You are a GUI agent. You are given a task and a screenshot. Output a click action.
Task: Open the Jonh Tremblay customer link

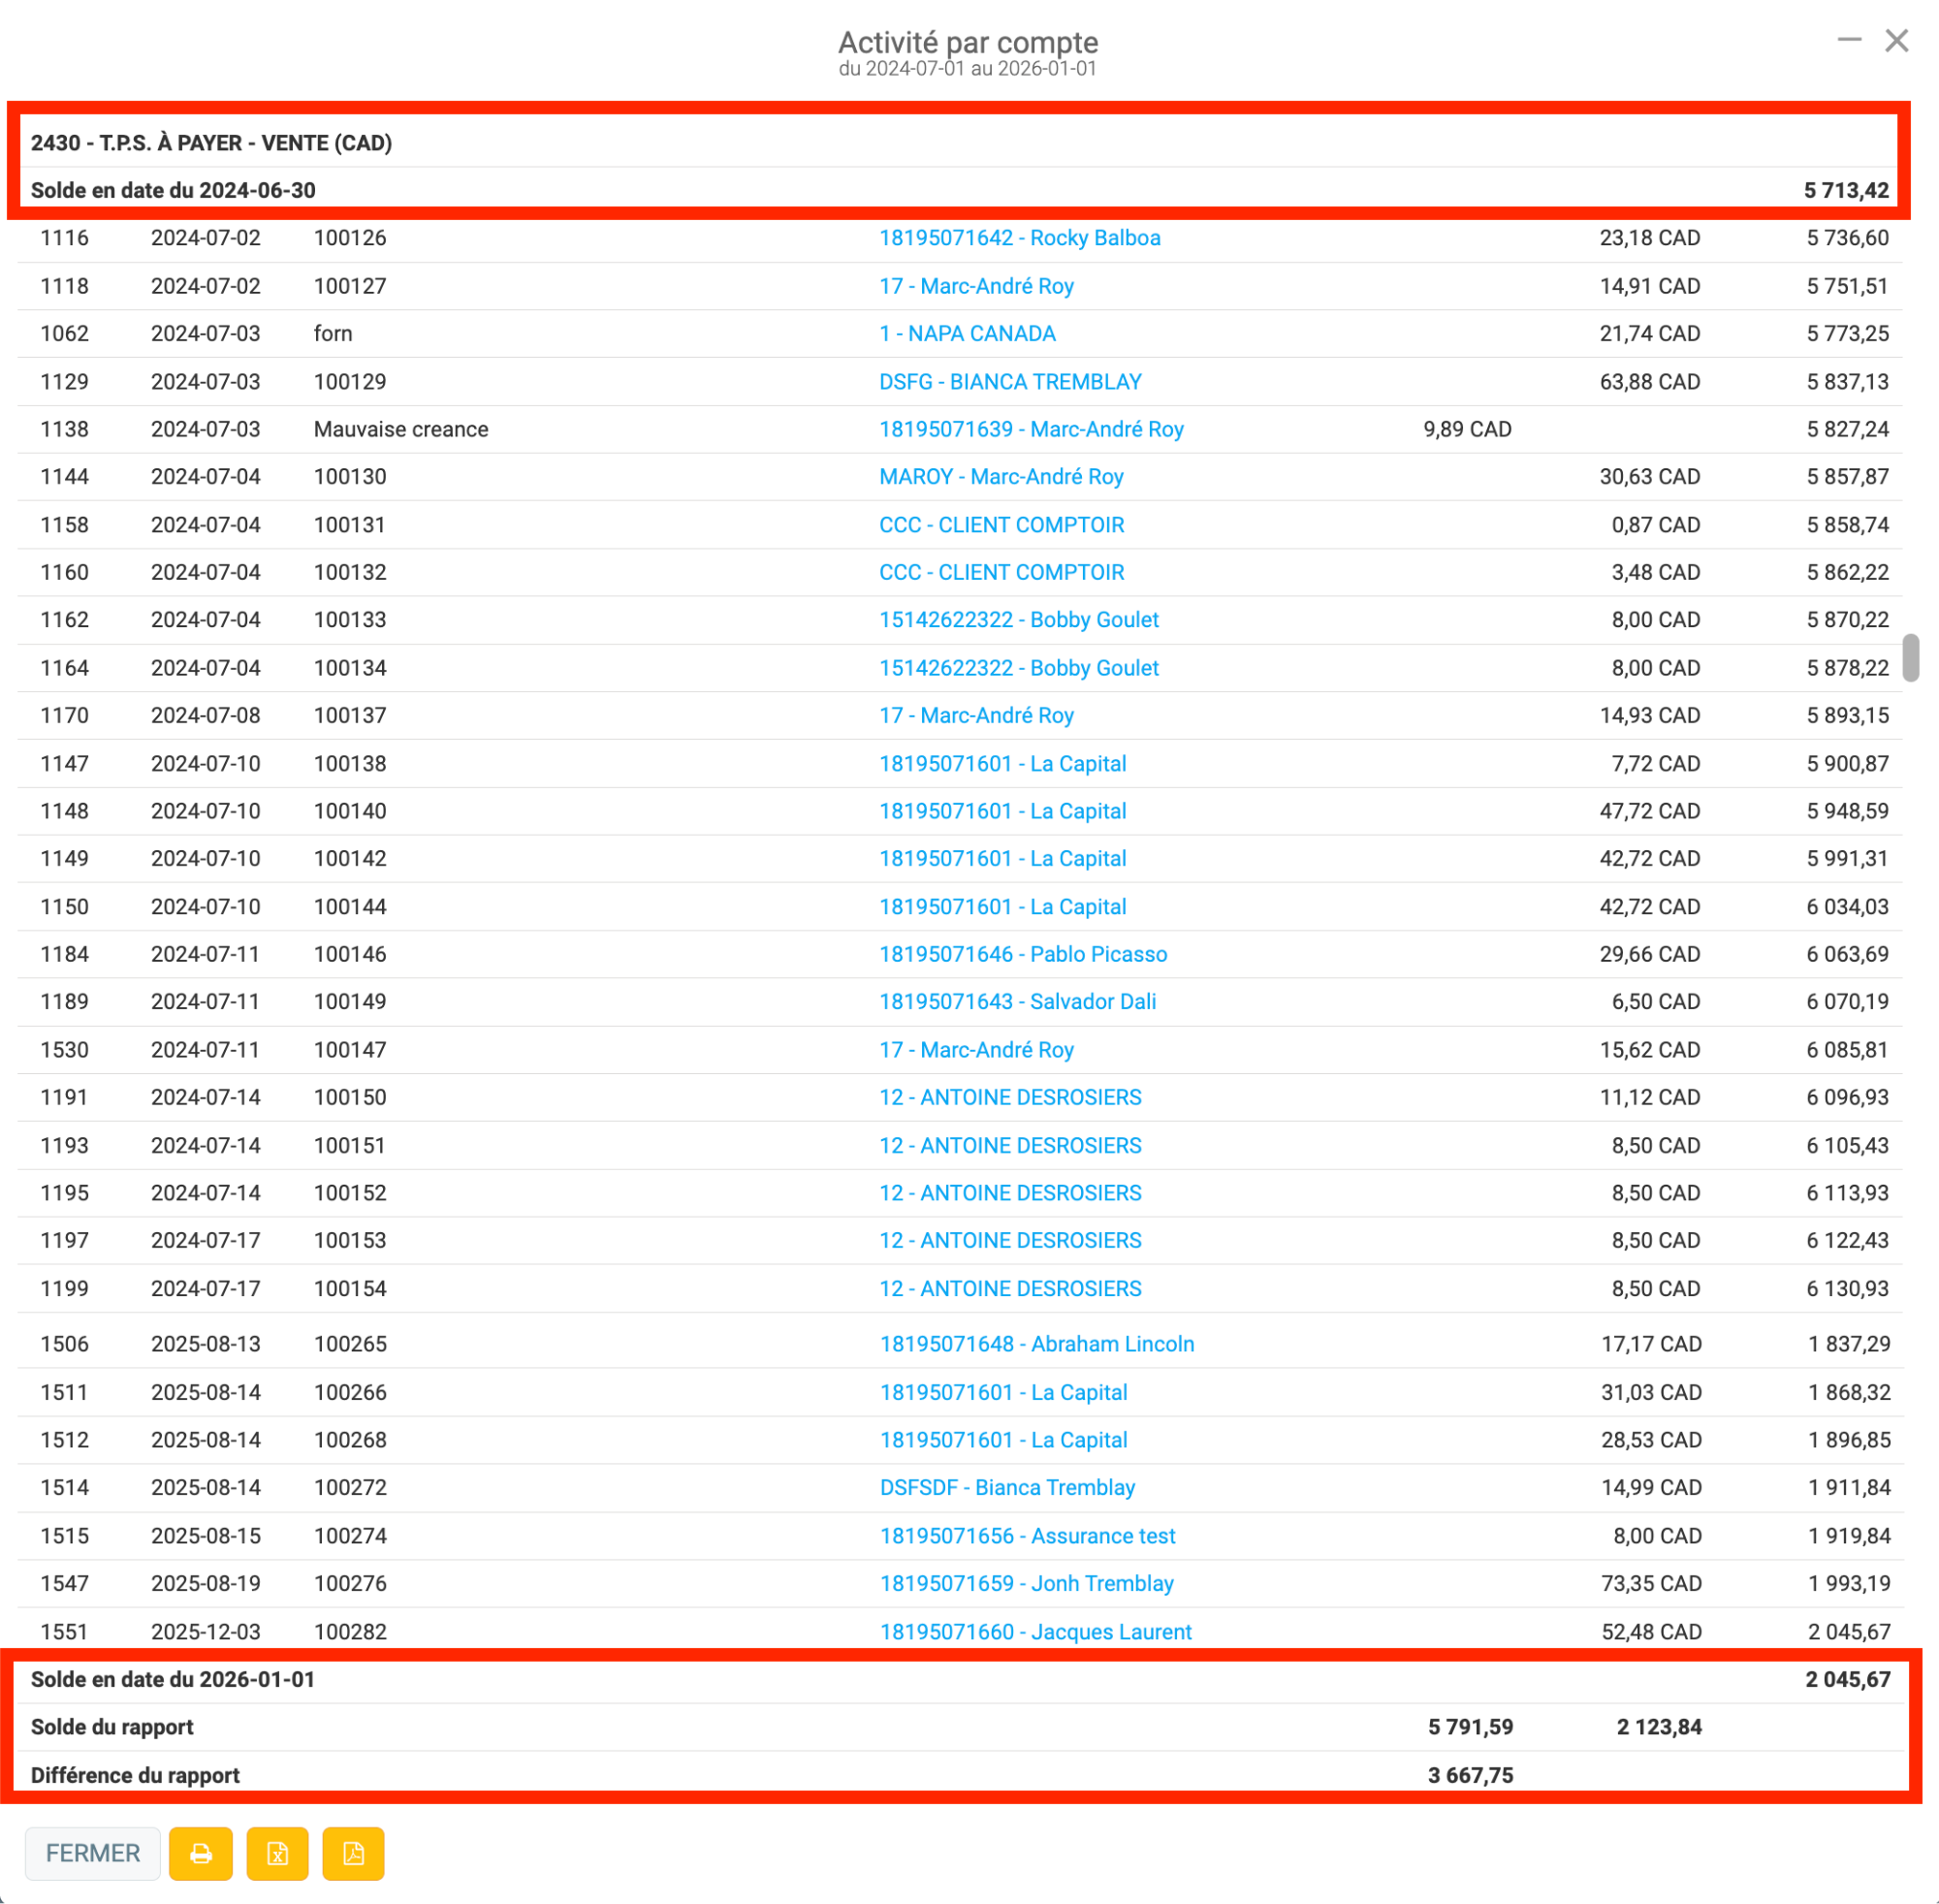[1026, 1583]
